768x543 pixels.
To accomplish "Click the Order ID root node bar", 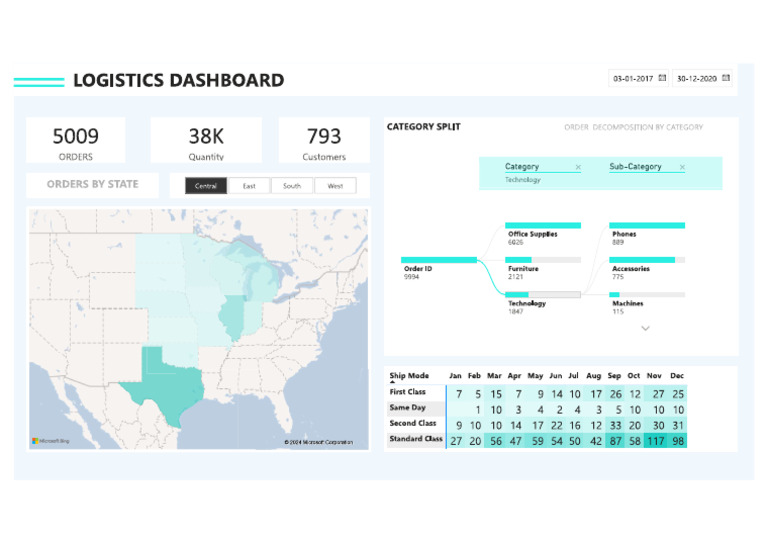I will tap(439, 260).
